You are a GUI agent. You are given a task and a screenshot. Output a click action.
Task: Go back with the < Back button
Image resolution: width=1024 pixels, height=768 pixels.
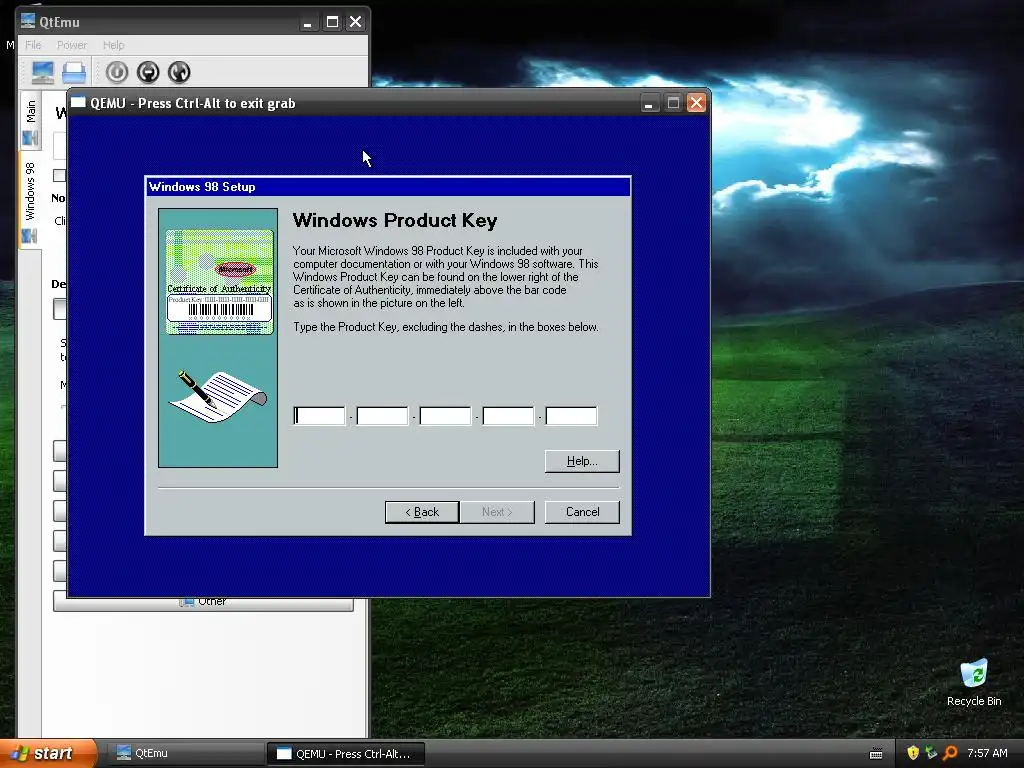tap(422, 512)
